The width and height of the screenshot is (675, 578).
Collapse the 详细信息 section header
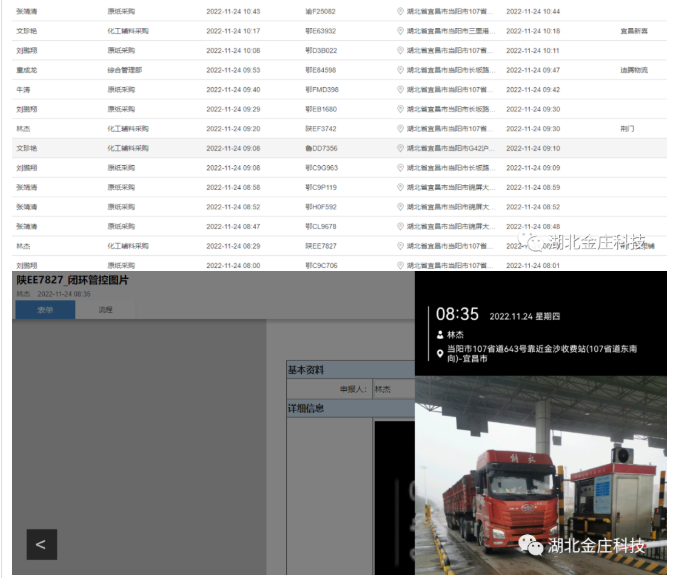tap(350, 408)
